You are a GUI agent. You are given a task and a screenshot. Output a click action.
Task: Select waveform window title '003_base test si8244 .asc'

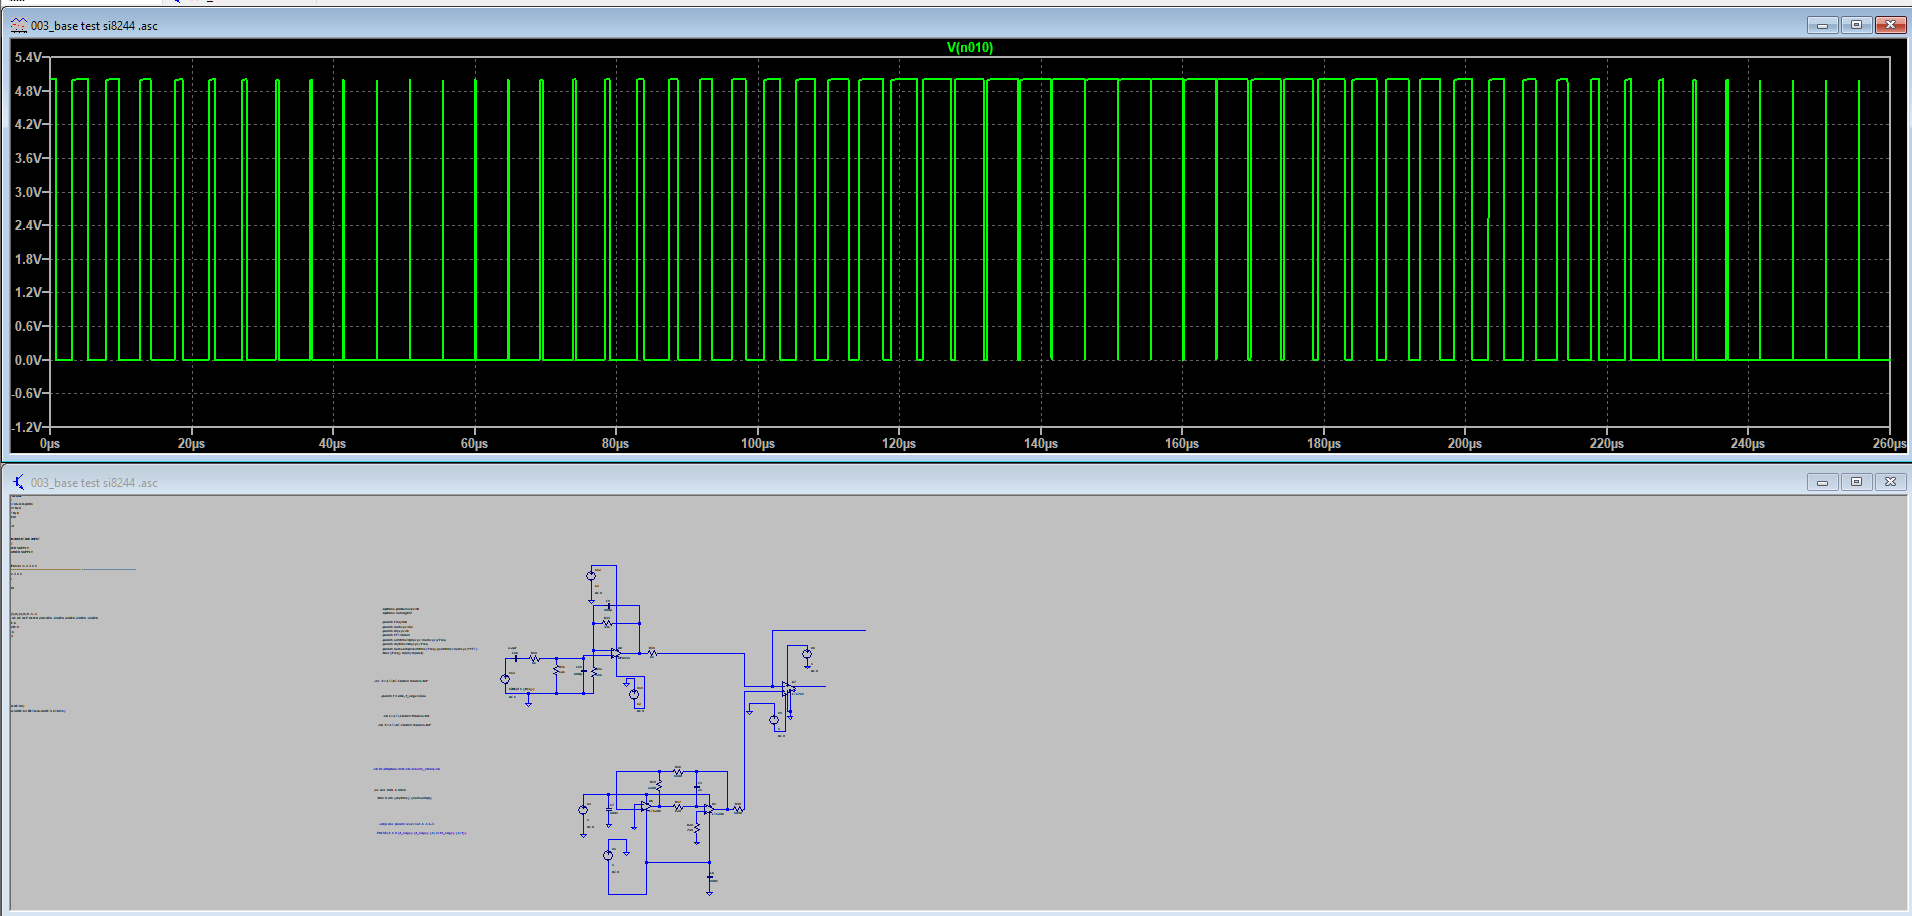tap(94, 26)
